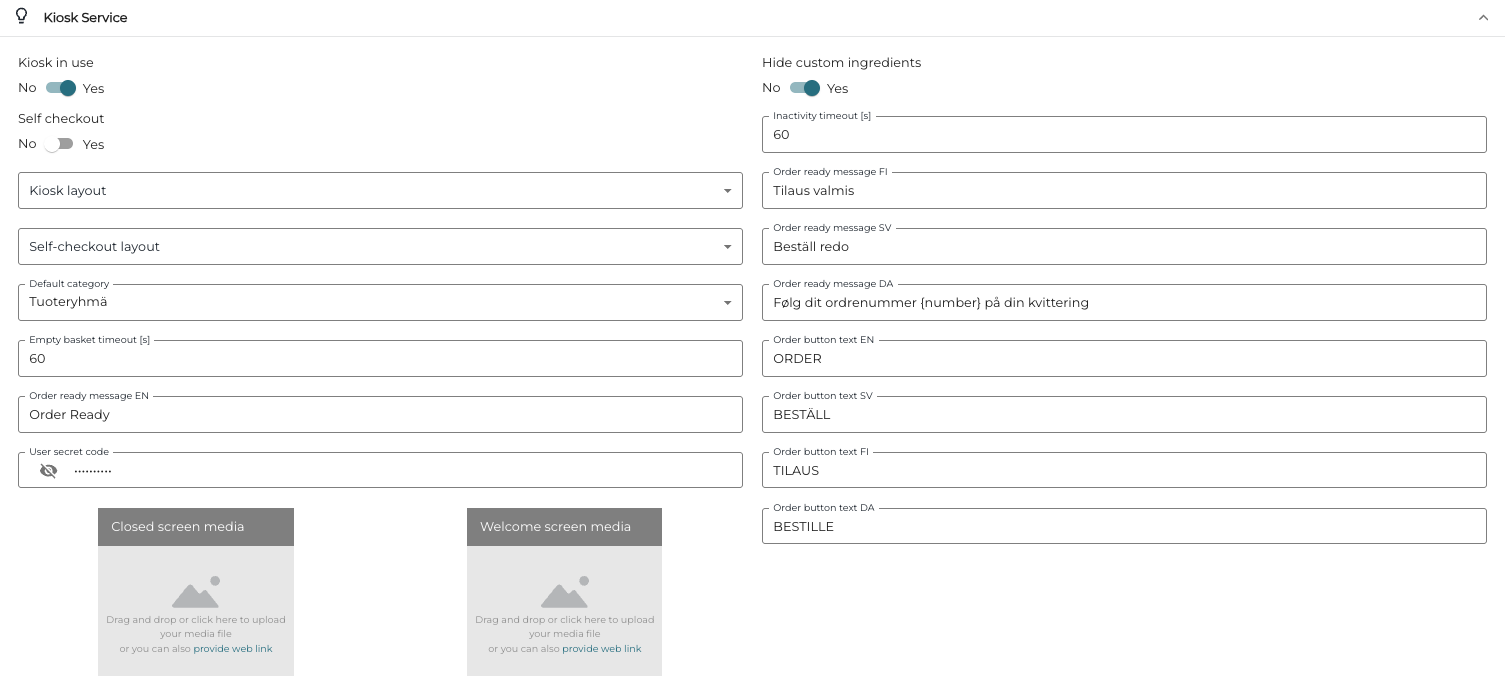This screenshot has width=1505, height=696.
Task: Edit the Order ready message EN field
Action: (380, 414)
